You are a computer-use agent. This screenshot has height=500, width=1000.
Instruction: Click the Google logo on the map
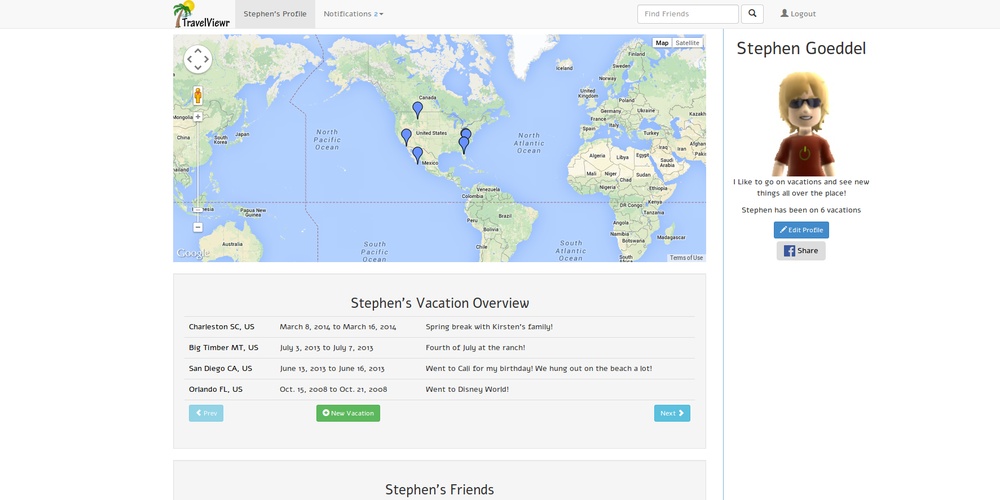coord(192,253)
